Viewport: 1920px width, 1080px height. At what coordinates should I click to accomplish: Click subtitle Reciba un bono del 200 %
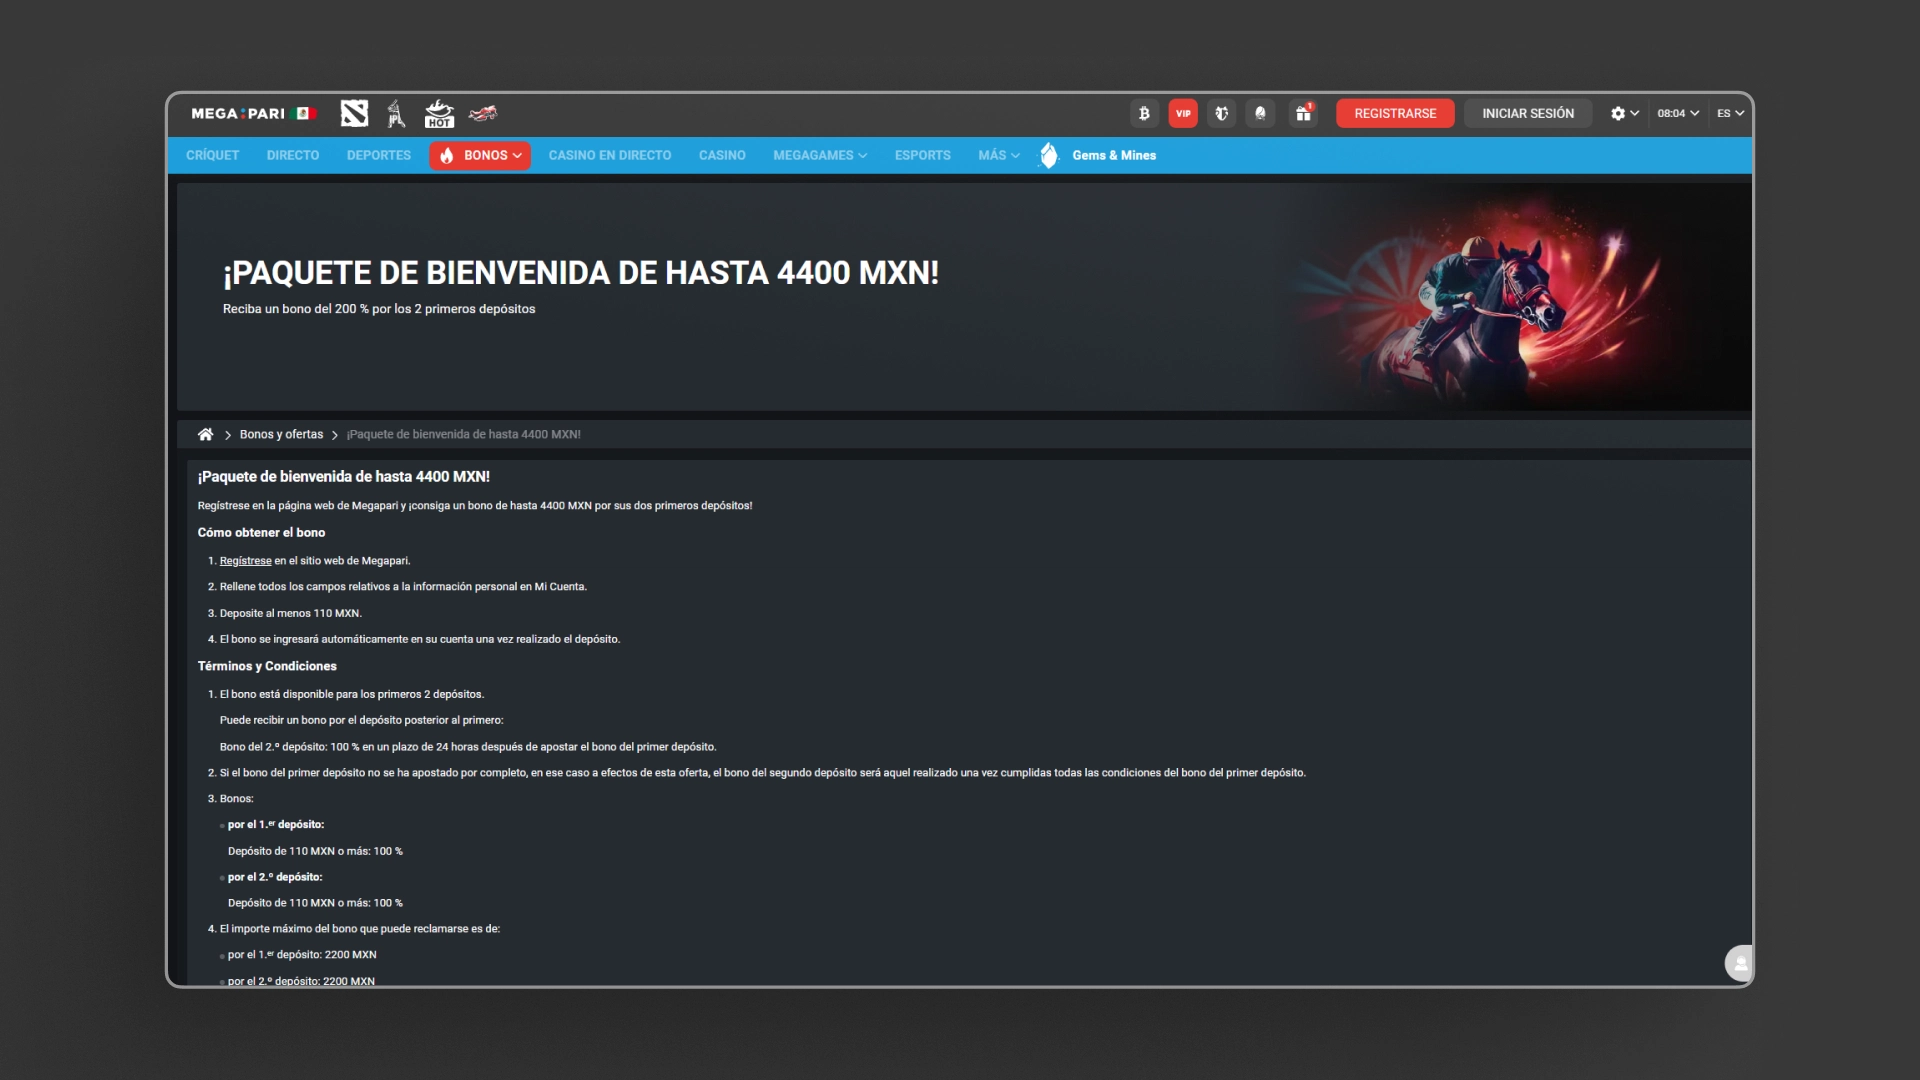pyautogui.click(x=379, y=309)
